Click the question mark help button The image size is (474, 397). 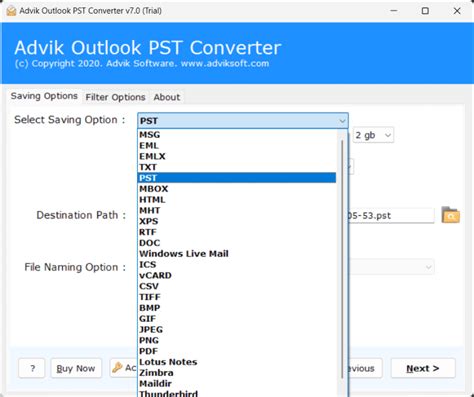[x=32, y=368]
